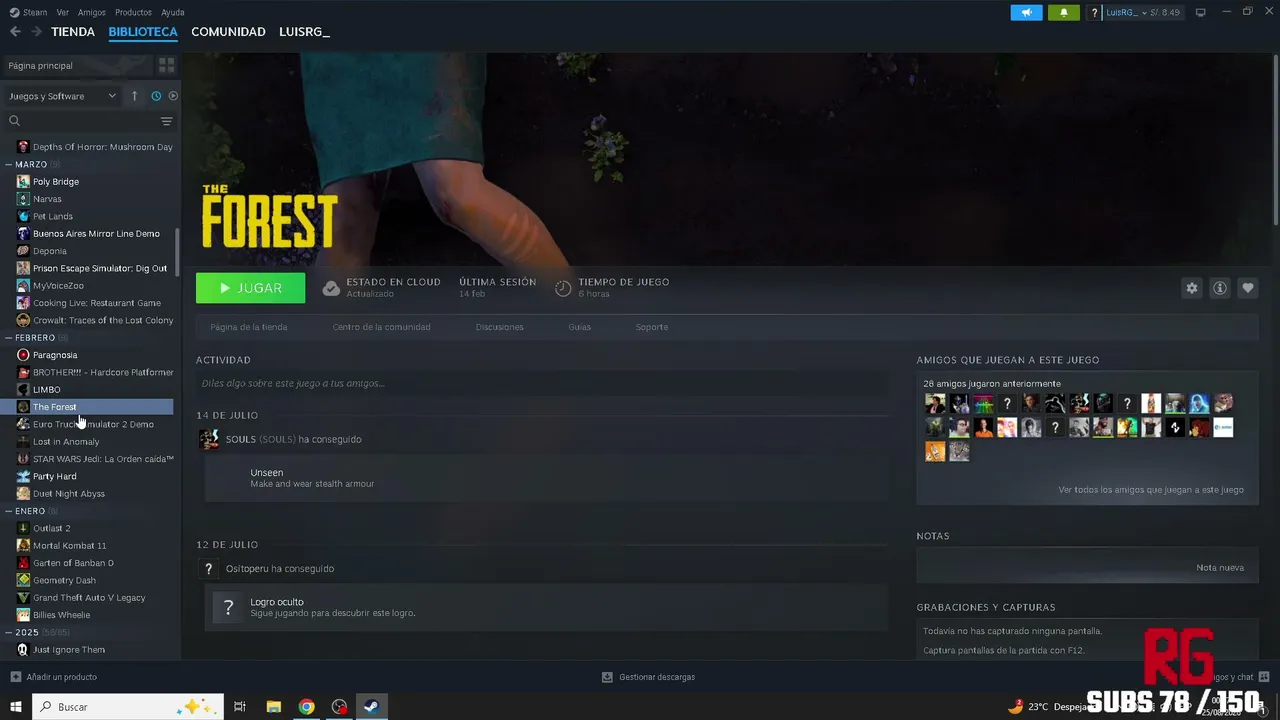The height and width of the screenshot is (720, 1280).
Task: Go to the COMUNIDAD tab
Action: click(228, 32)
